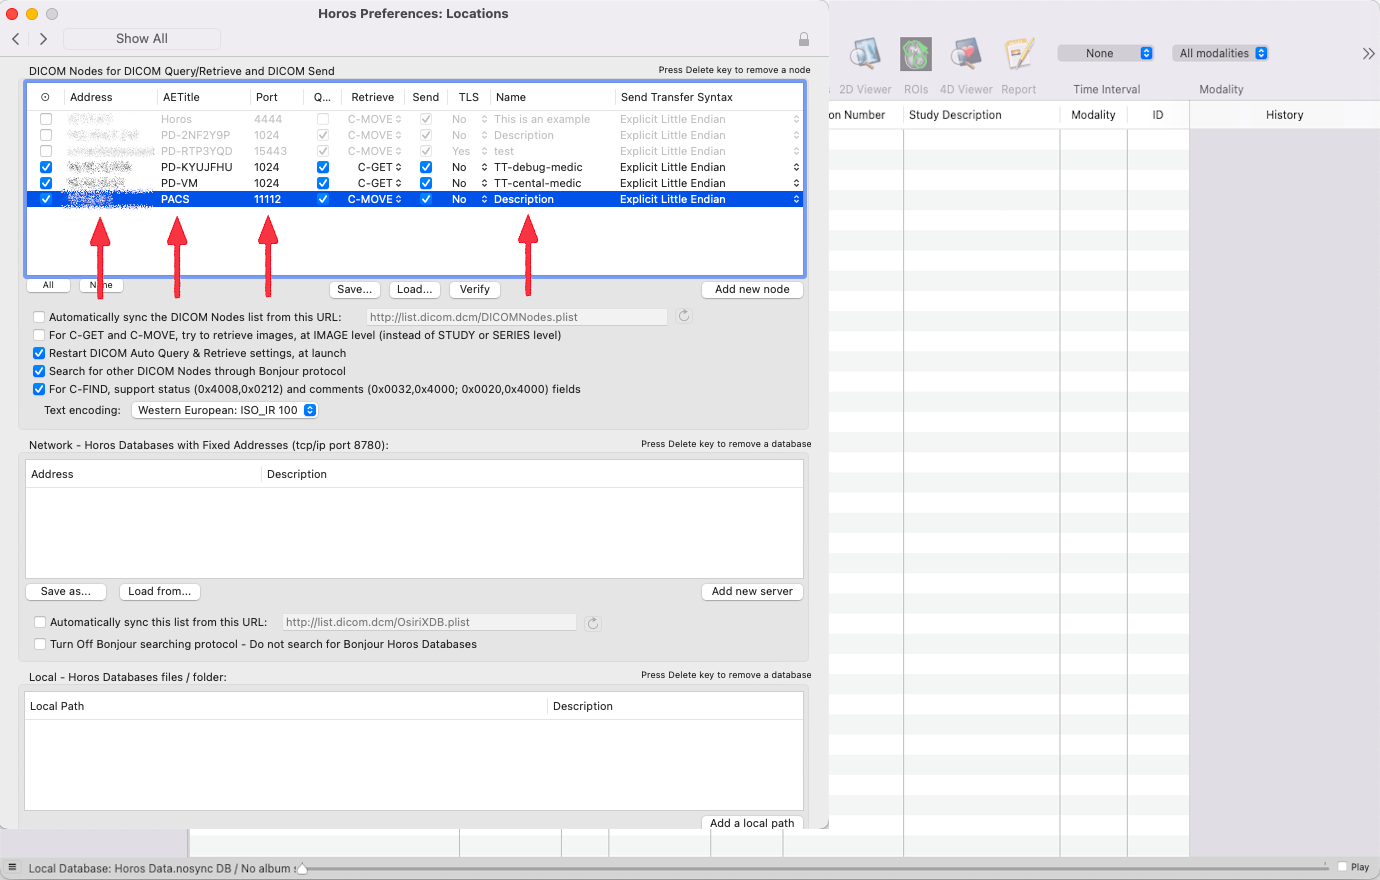Screen dimensions: 1380x880
Task: Select the ROIs toolbar icon
Action: pos(915,54)
